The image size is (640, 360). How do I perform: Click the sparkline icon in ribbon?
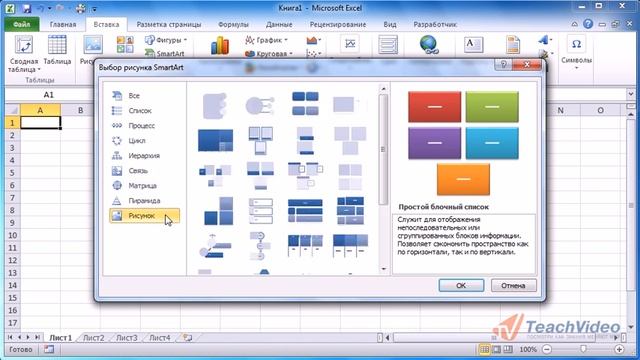pyautogui.click(x=350, y=44)
